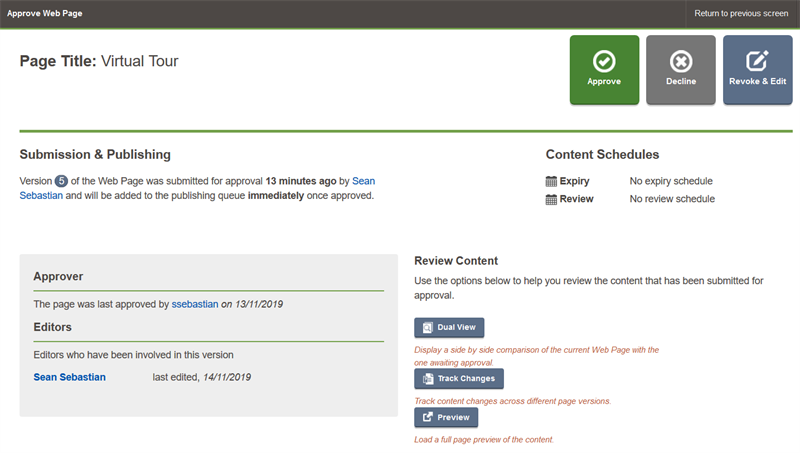Open submitter Sean Sebastian's profile link
This screenshot has height=453, width=800.
(364, 181)
